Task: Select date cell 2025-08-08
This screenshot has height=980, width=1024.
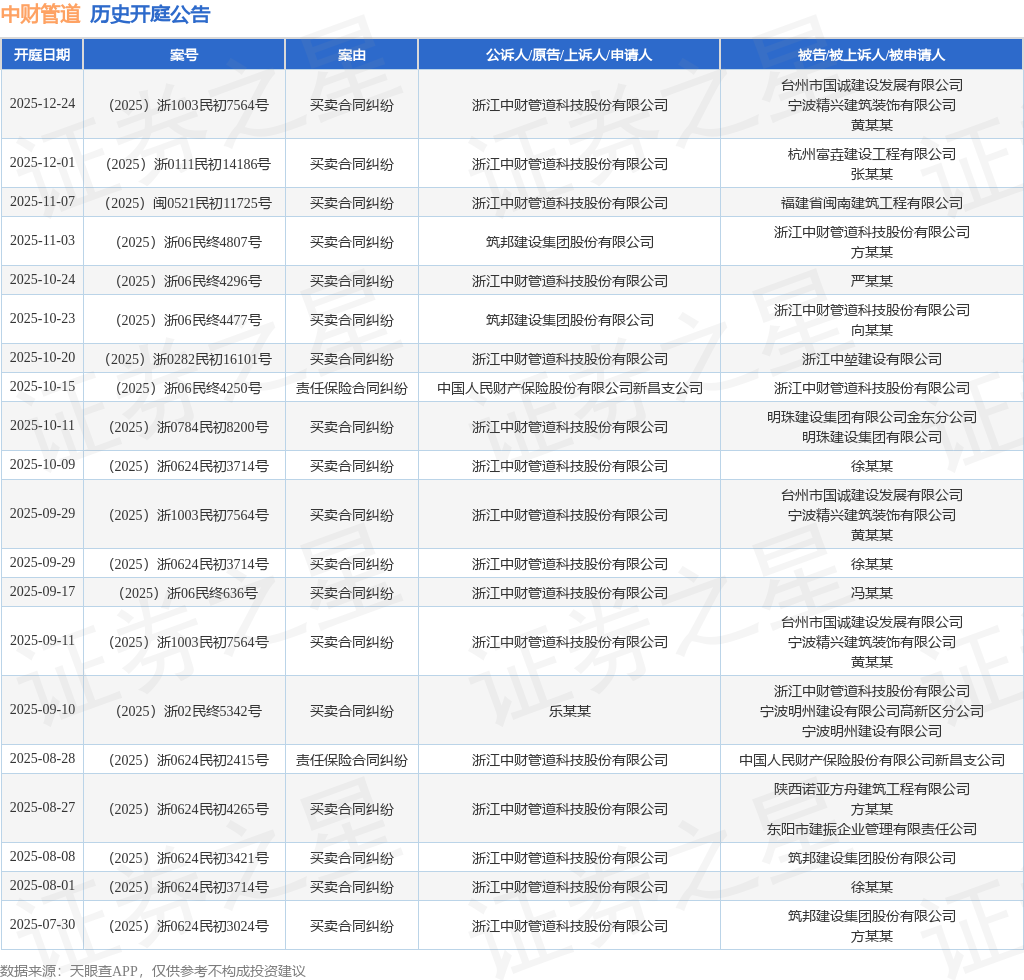Action: pyautogui.click(x=42, y=856)
